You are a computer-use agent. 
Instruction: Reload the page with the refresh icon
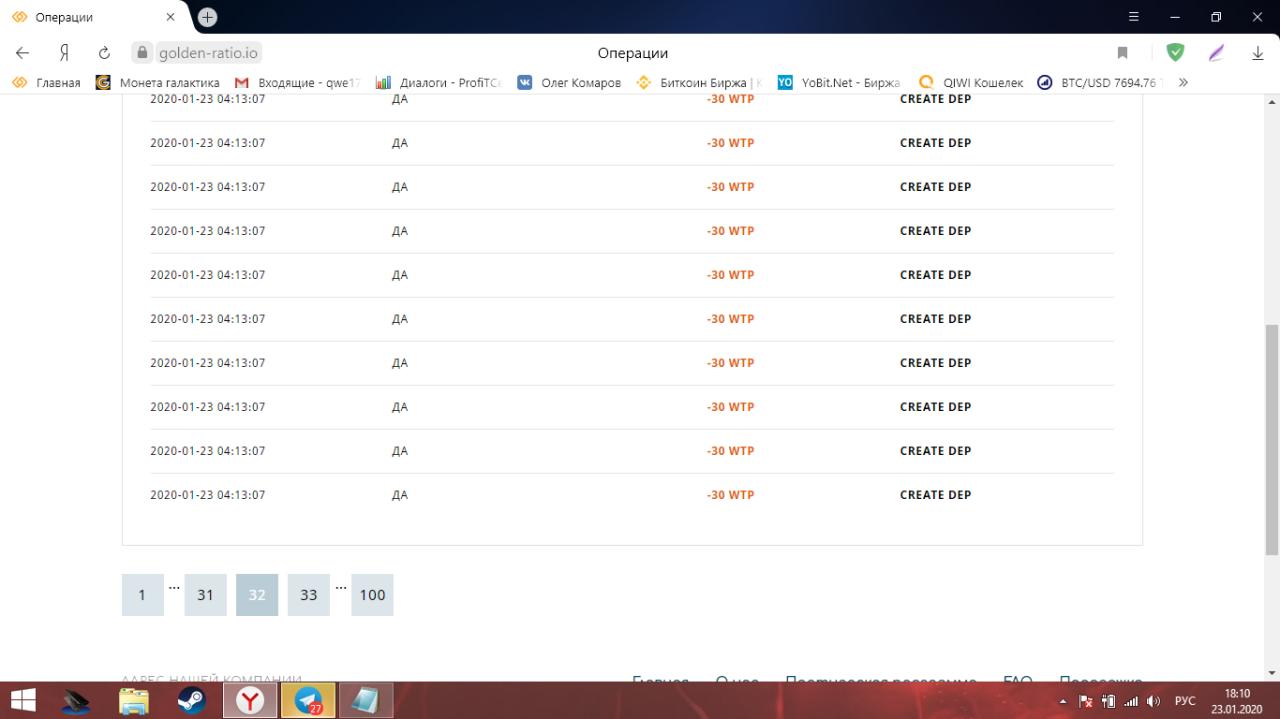[x=104, y=53]
